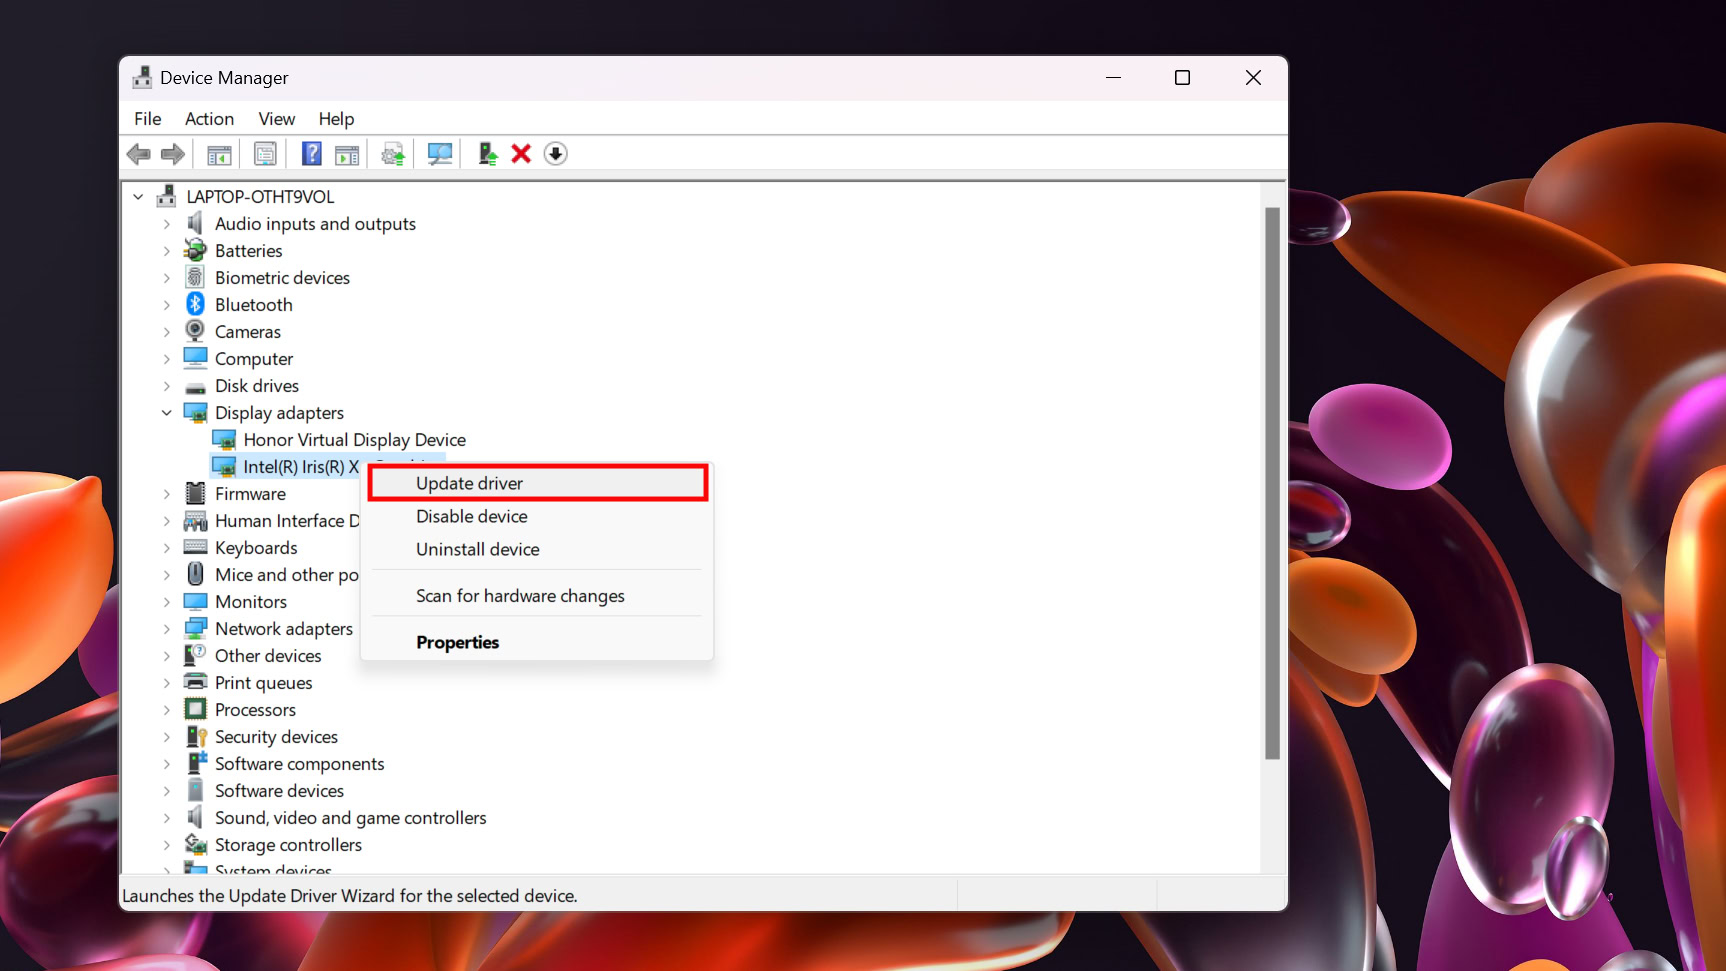
Task: Click the status bar text about Update Driver Wizard
Action: coord(350,896)
